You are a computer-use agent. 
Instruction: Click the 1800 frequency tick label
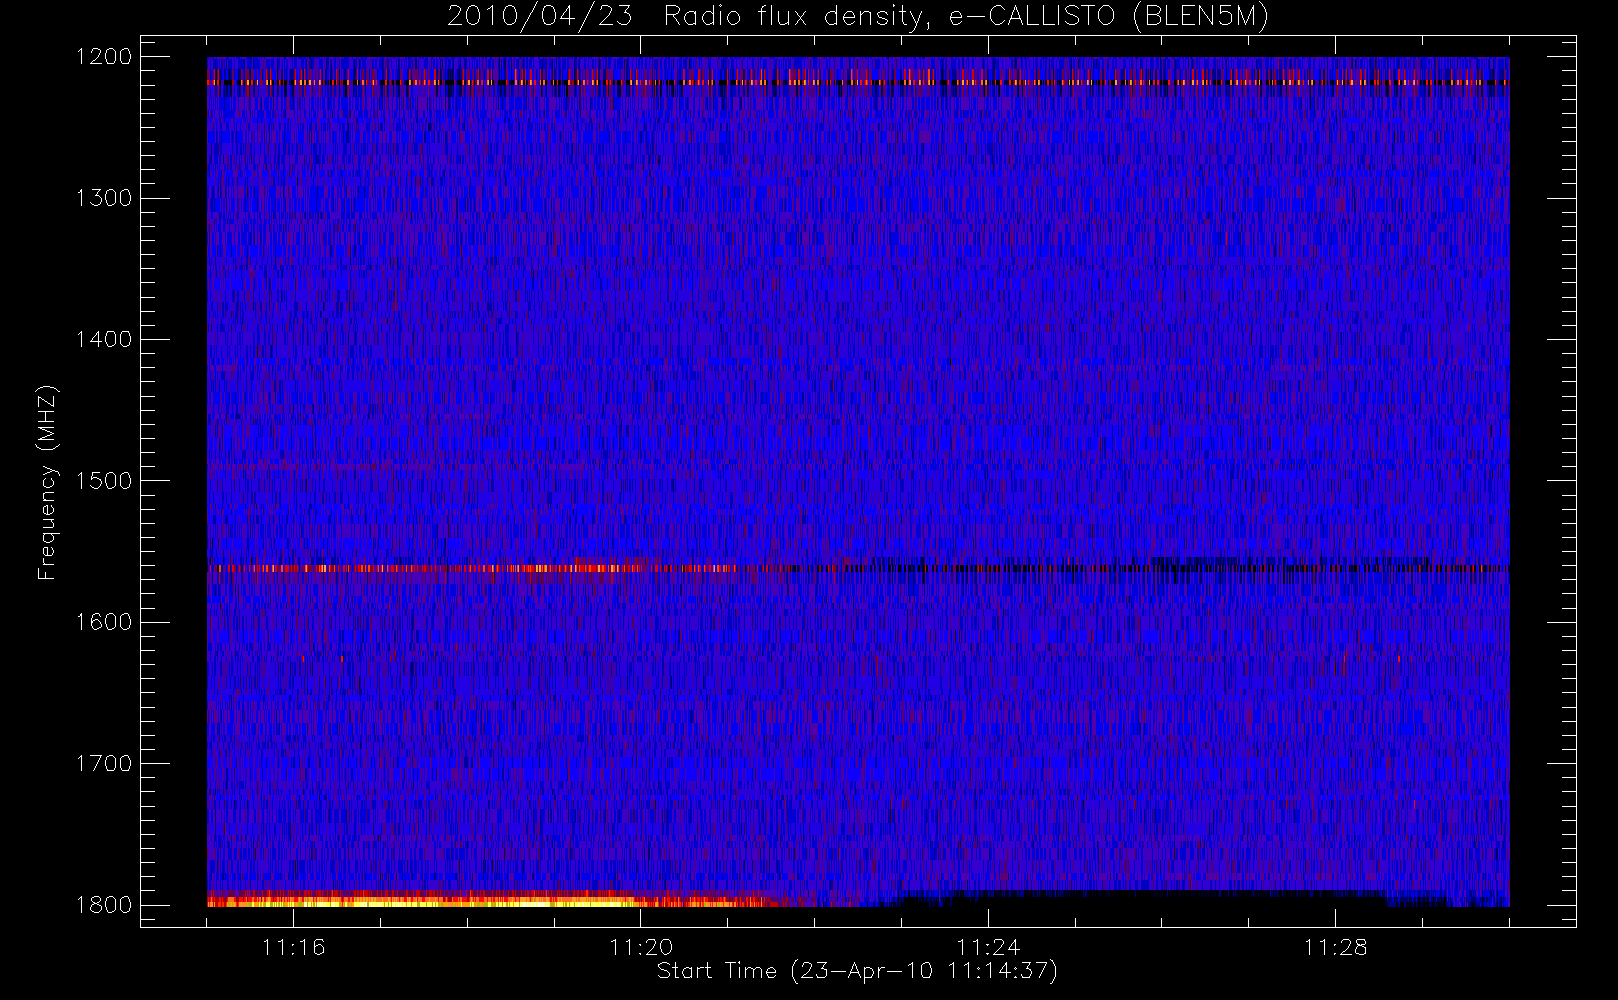click(x=104, y=905)
